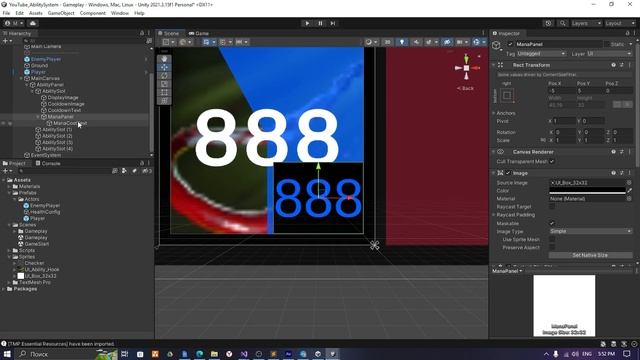This screenshot has height=360, width=640.
Task: Toggle scene audio icon
Action: coord(416,42)
